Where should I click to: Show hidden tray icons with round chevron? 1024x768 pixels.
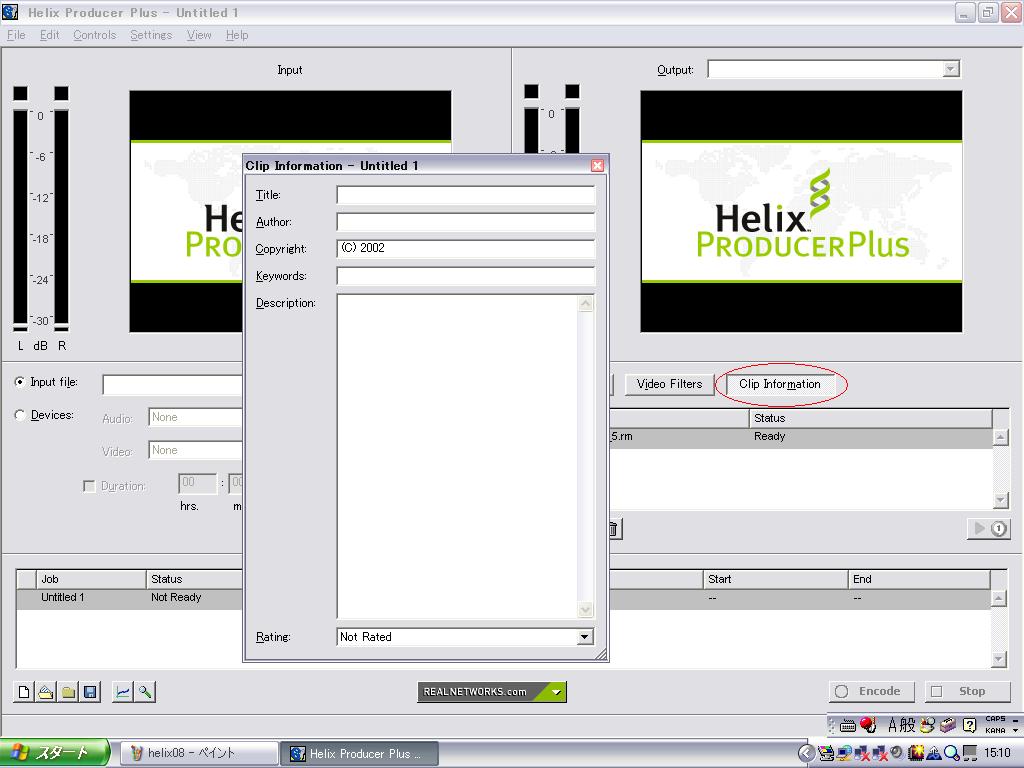807,753
